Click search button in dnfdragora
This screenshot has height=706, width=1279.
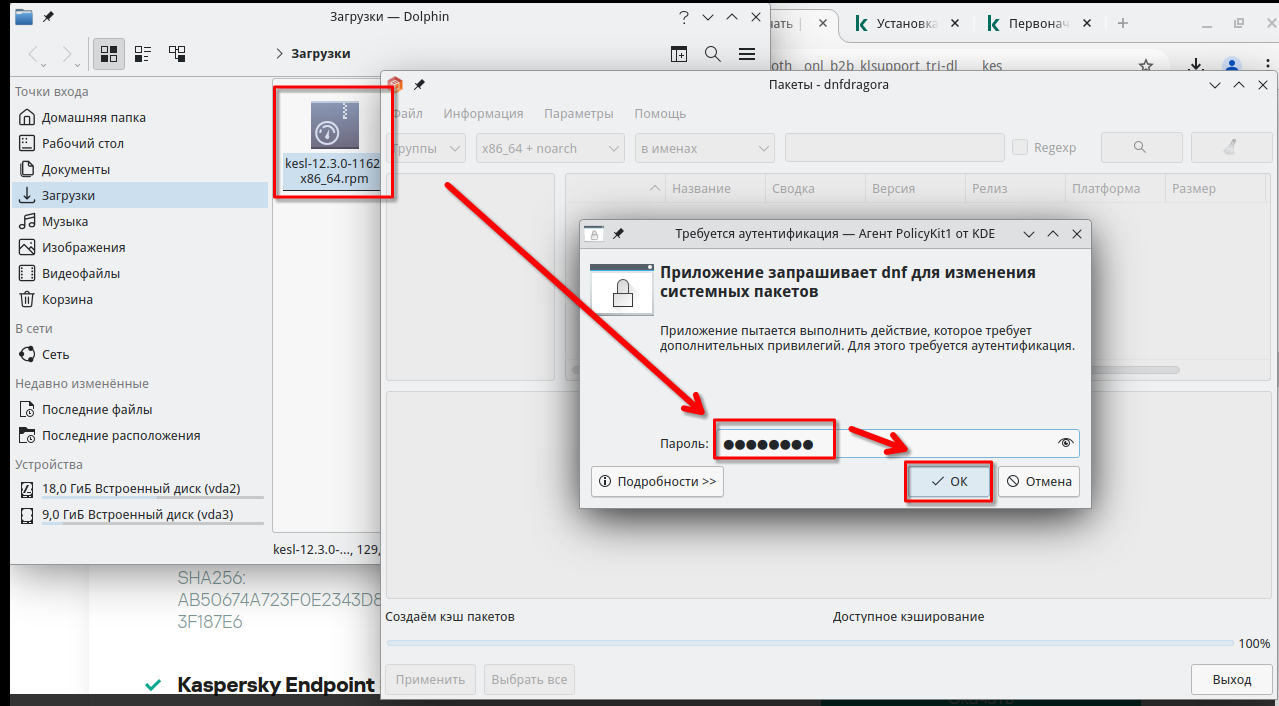tap(1140, 148)
